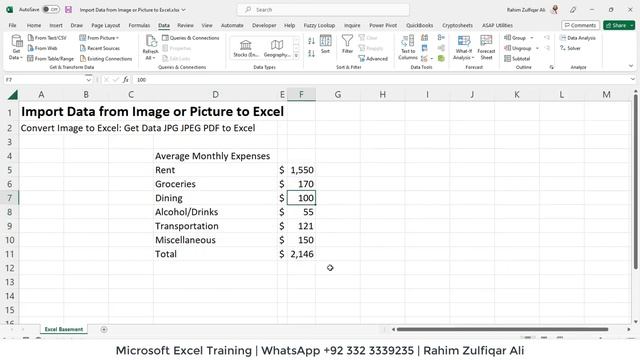Click the Relationships icon

tap(441, 48)
